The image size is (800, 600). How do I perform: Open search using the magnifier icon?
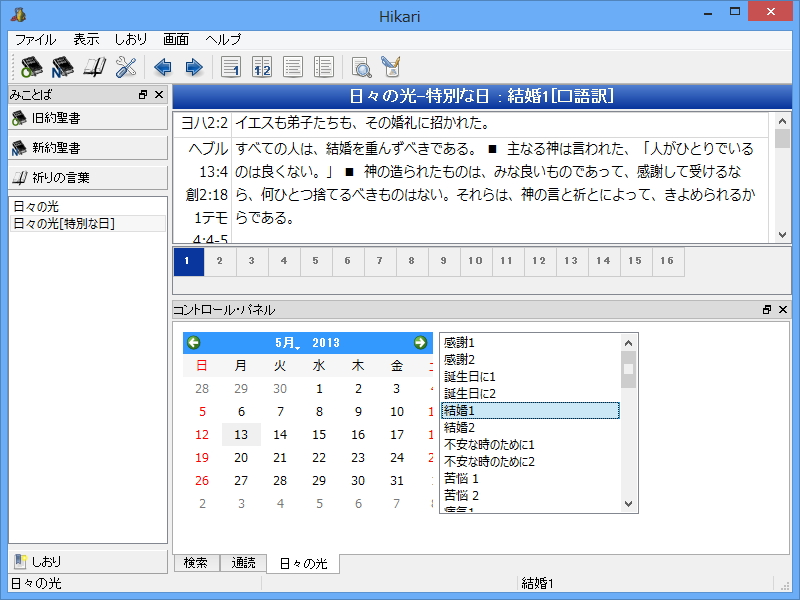pyautogui.click(x=360, y=67)
